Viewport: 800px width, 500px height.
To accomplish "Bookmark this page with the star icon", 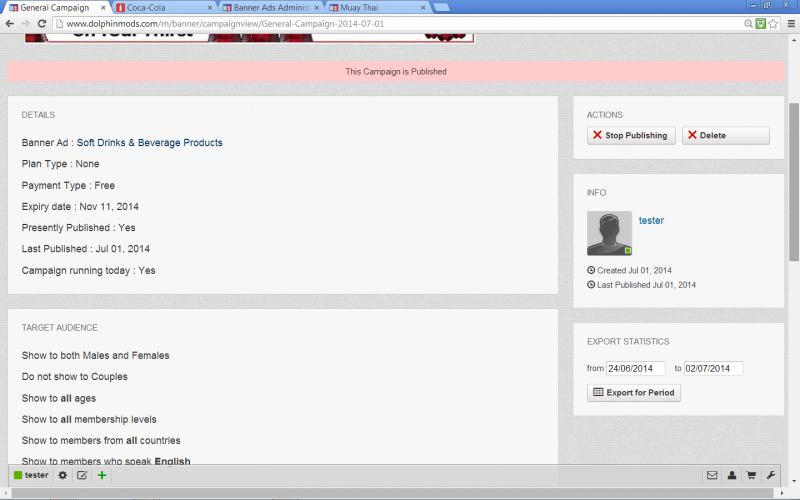I will tap(773, 23).
